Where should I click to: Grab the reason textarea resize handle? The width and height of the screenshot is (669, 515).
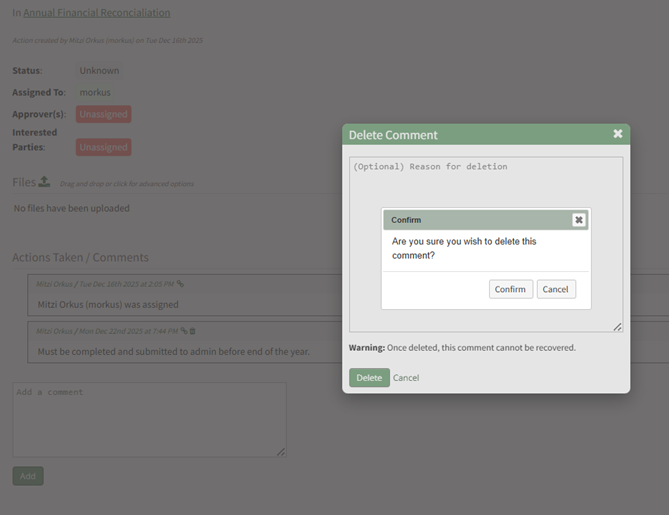(x=617, y=327)
